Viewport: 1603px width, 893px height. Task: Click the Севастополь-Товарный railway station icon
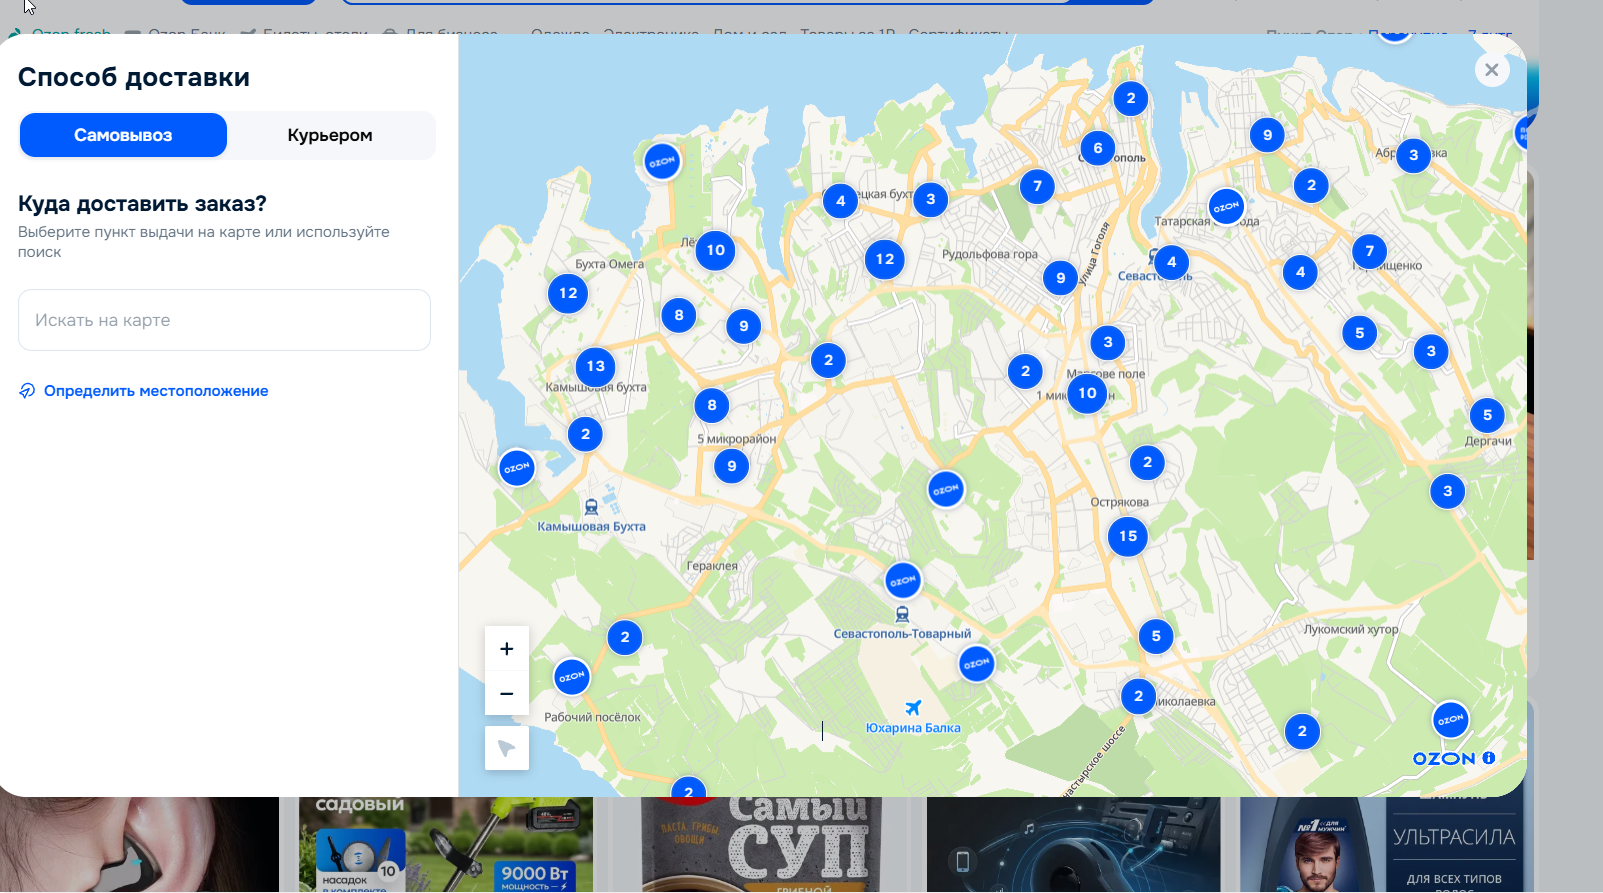click(x=902, y=614)
